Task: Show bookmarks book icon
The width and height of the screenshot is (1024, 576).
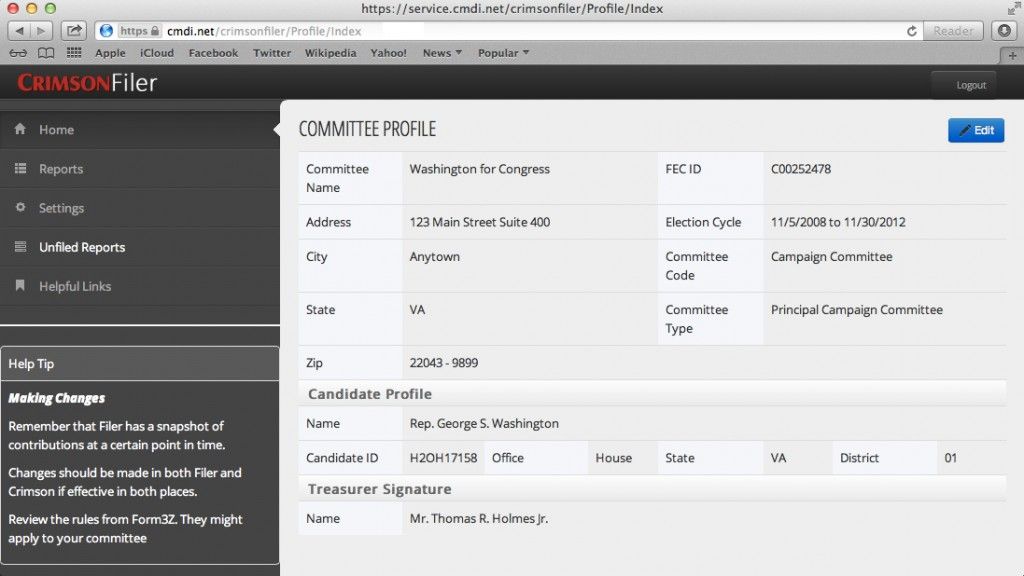Action: [46, 53]
